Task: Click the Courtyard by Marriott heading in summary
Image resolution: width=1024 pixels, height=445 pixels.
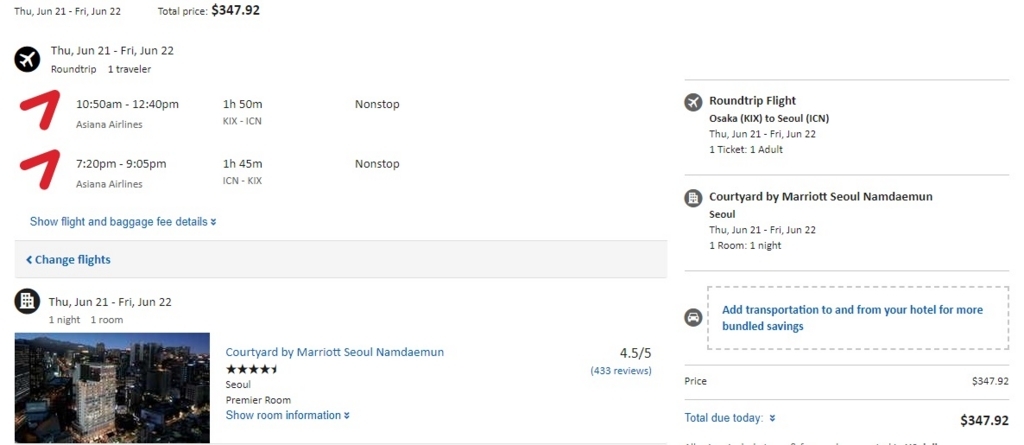Action: [x=820, y=197]
